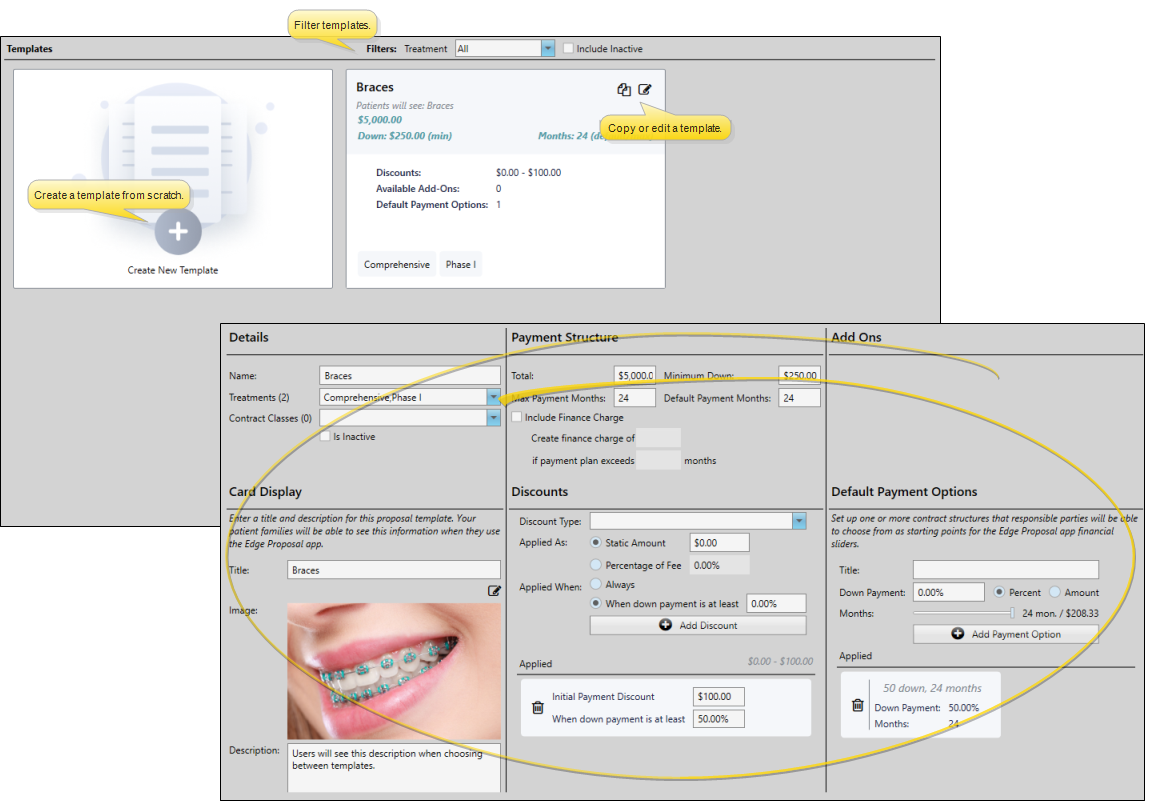Expand the Treatments dropdown in Details
1155x811 pixels.
493,397
